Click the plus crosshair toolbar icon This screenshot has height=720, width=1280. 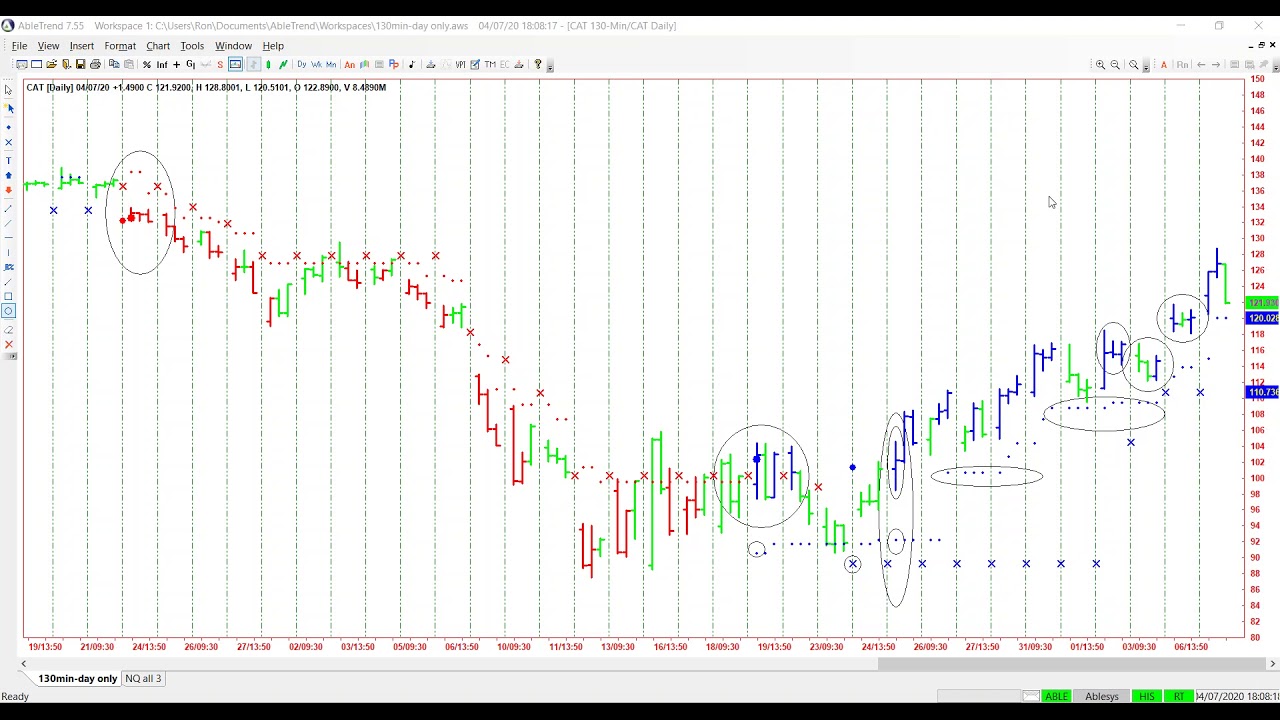(176, 65)
